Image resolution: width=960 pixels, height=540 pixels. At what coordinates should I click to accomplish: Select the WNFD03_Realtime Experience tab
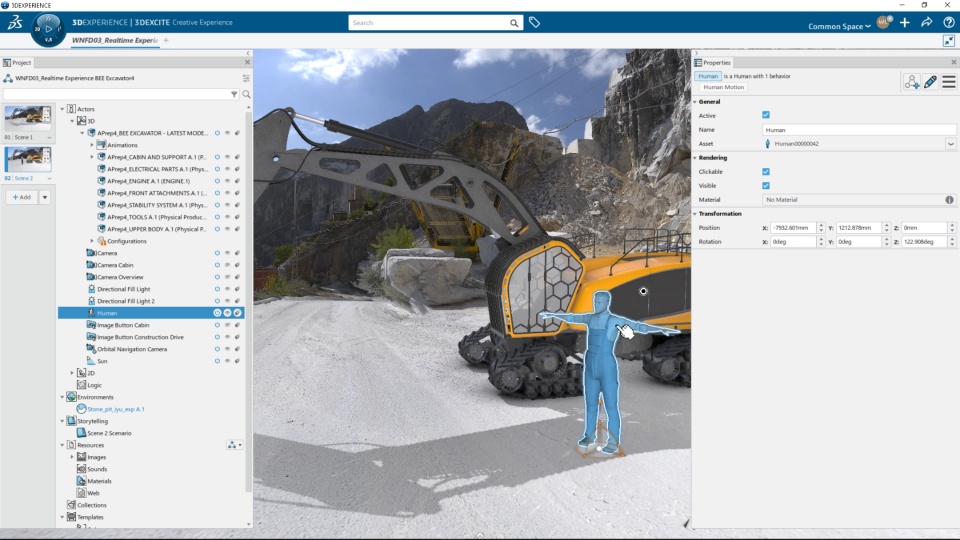(115, 40)
